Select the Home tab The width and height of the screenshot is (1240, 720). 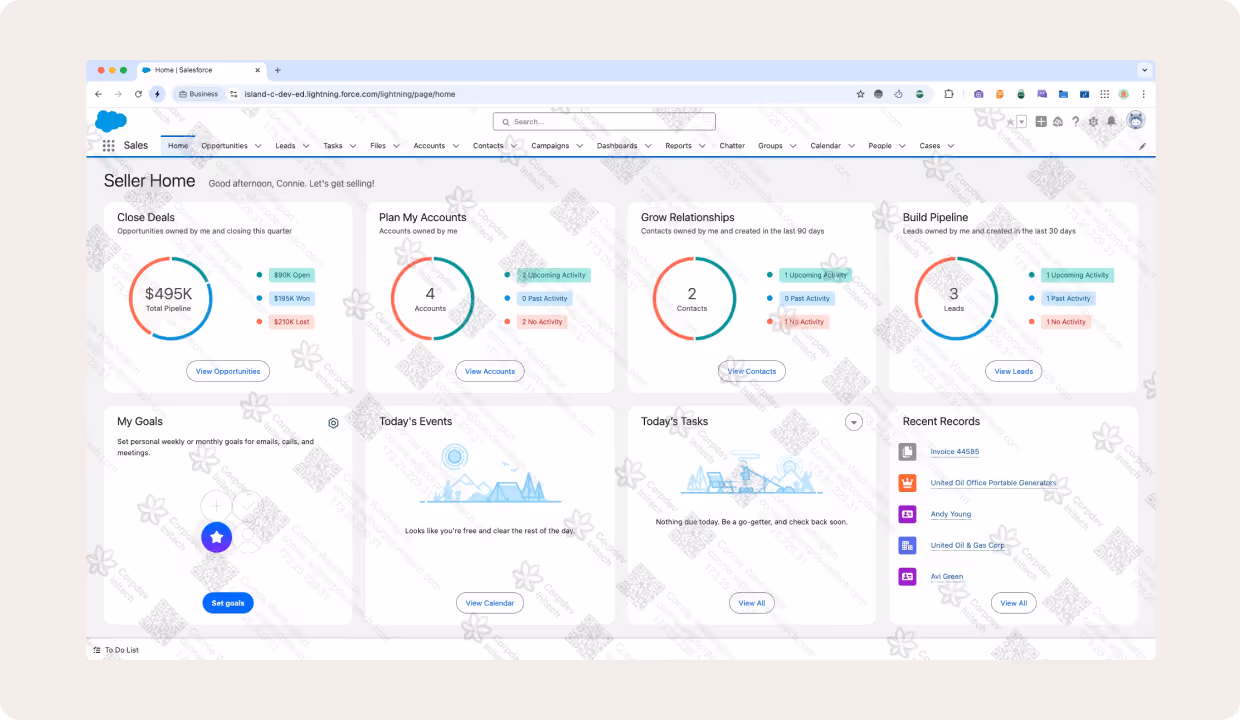pos(178,146)
